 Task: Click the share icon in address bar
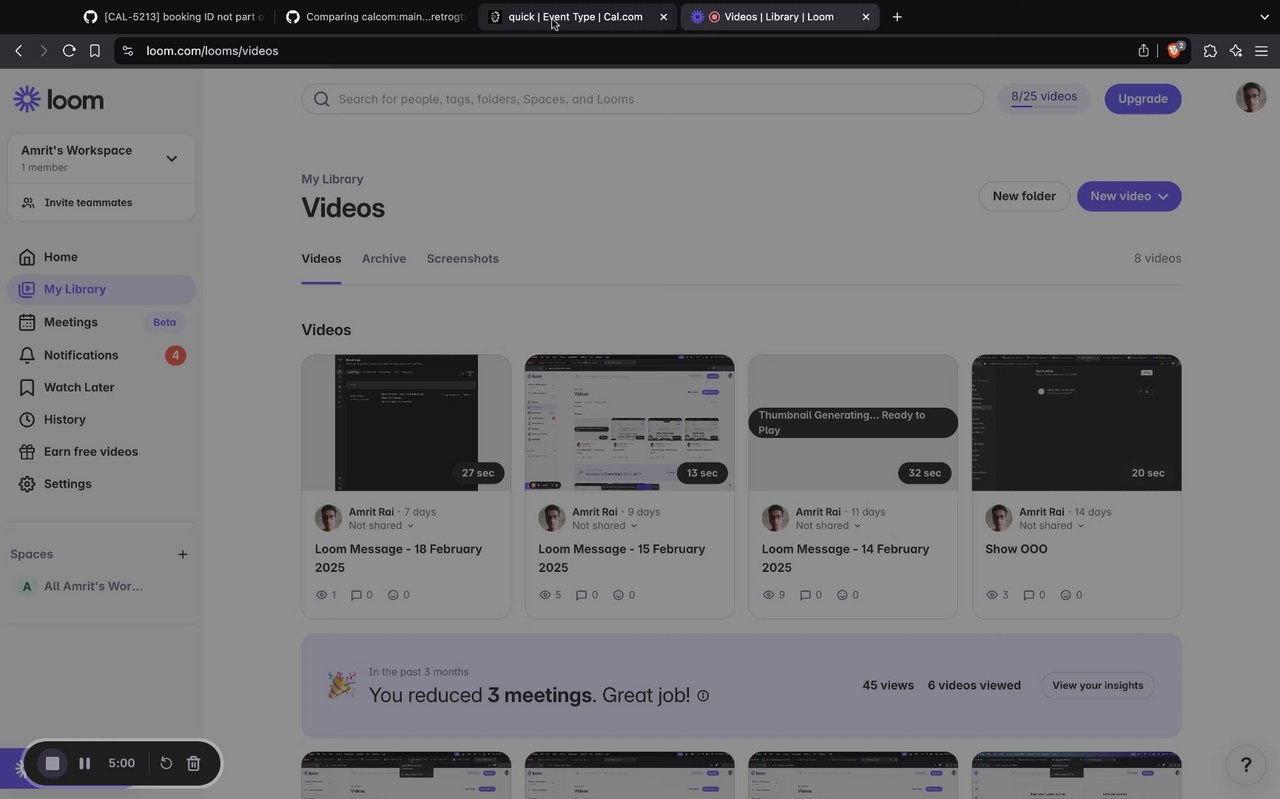click(1144, 50)
